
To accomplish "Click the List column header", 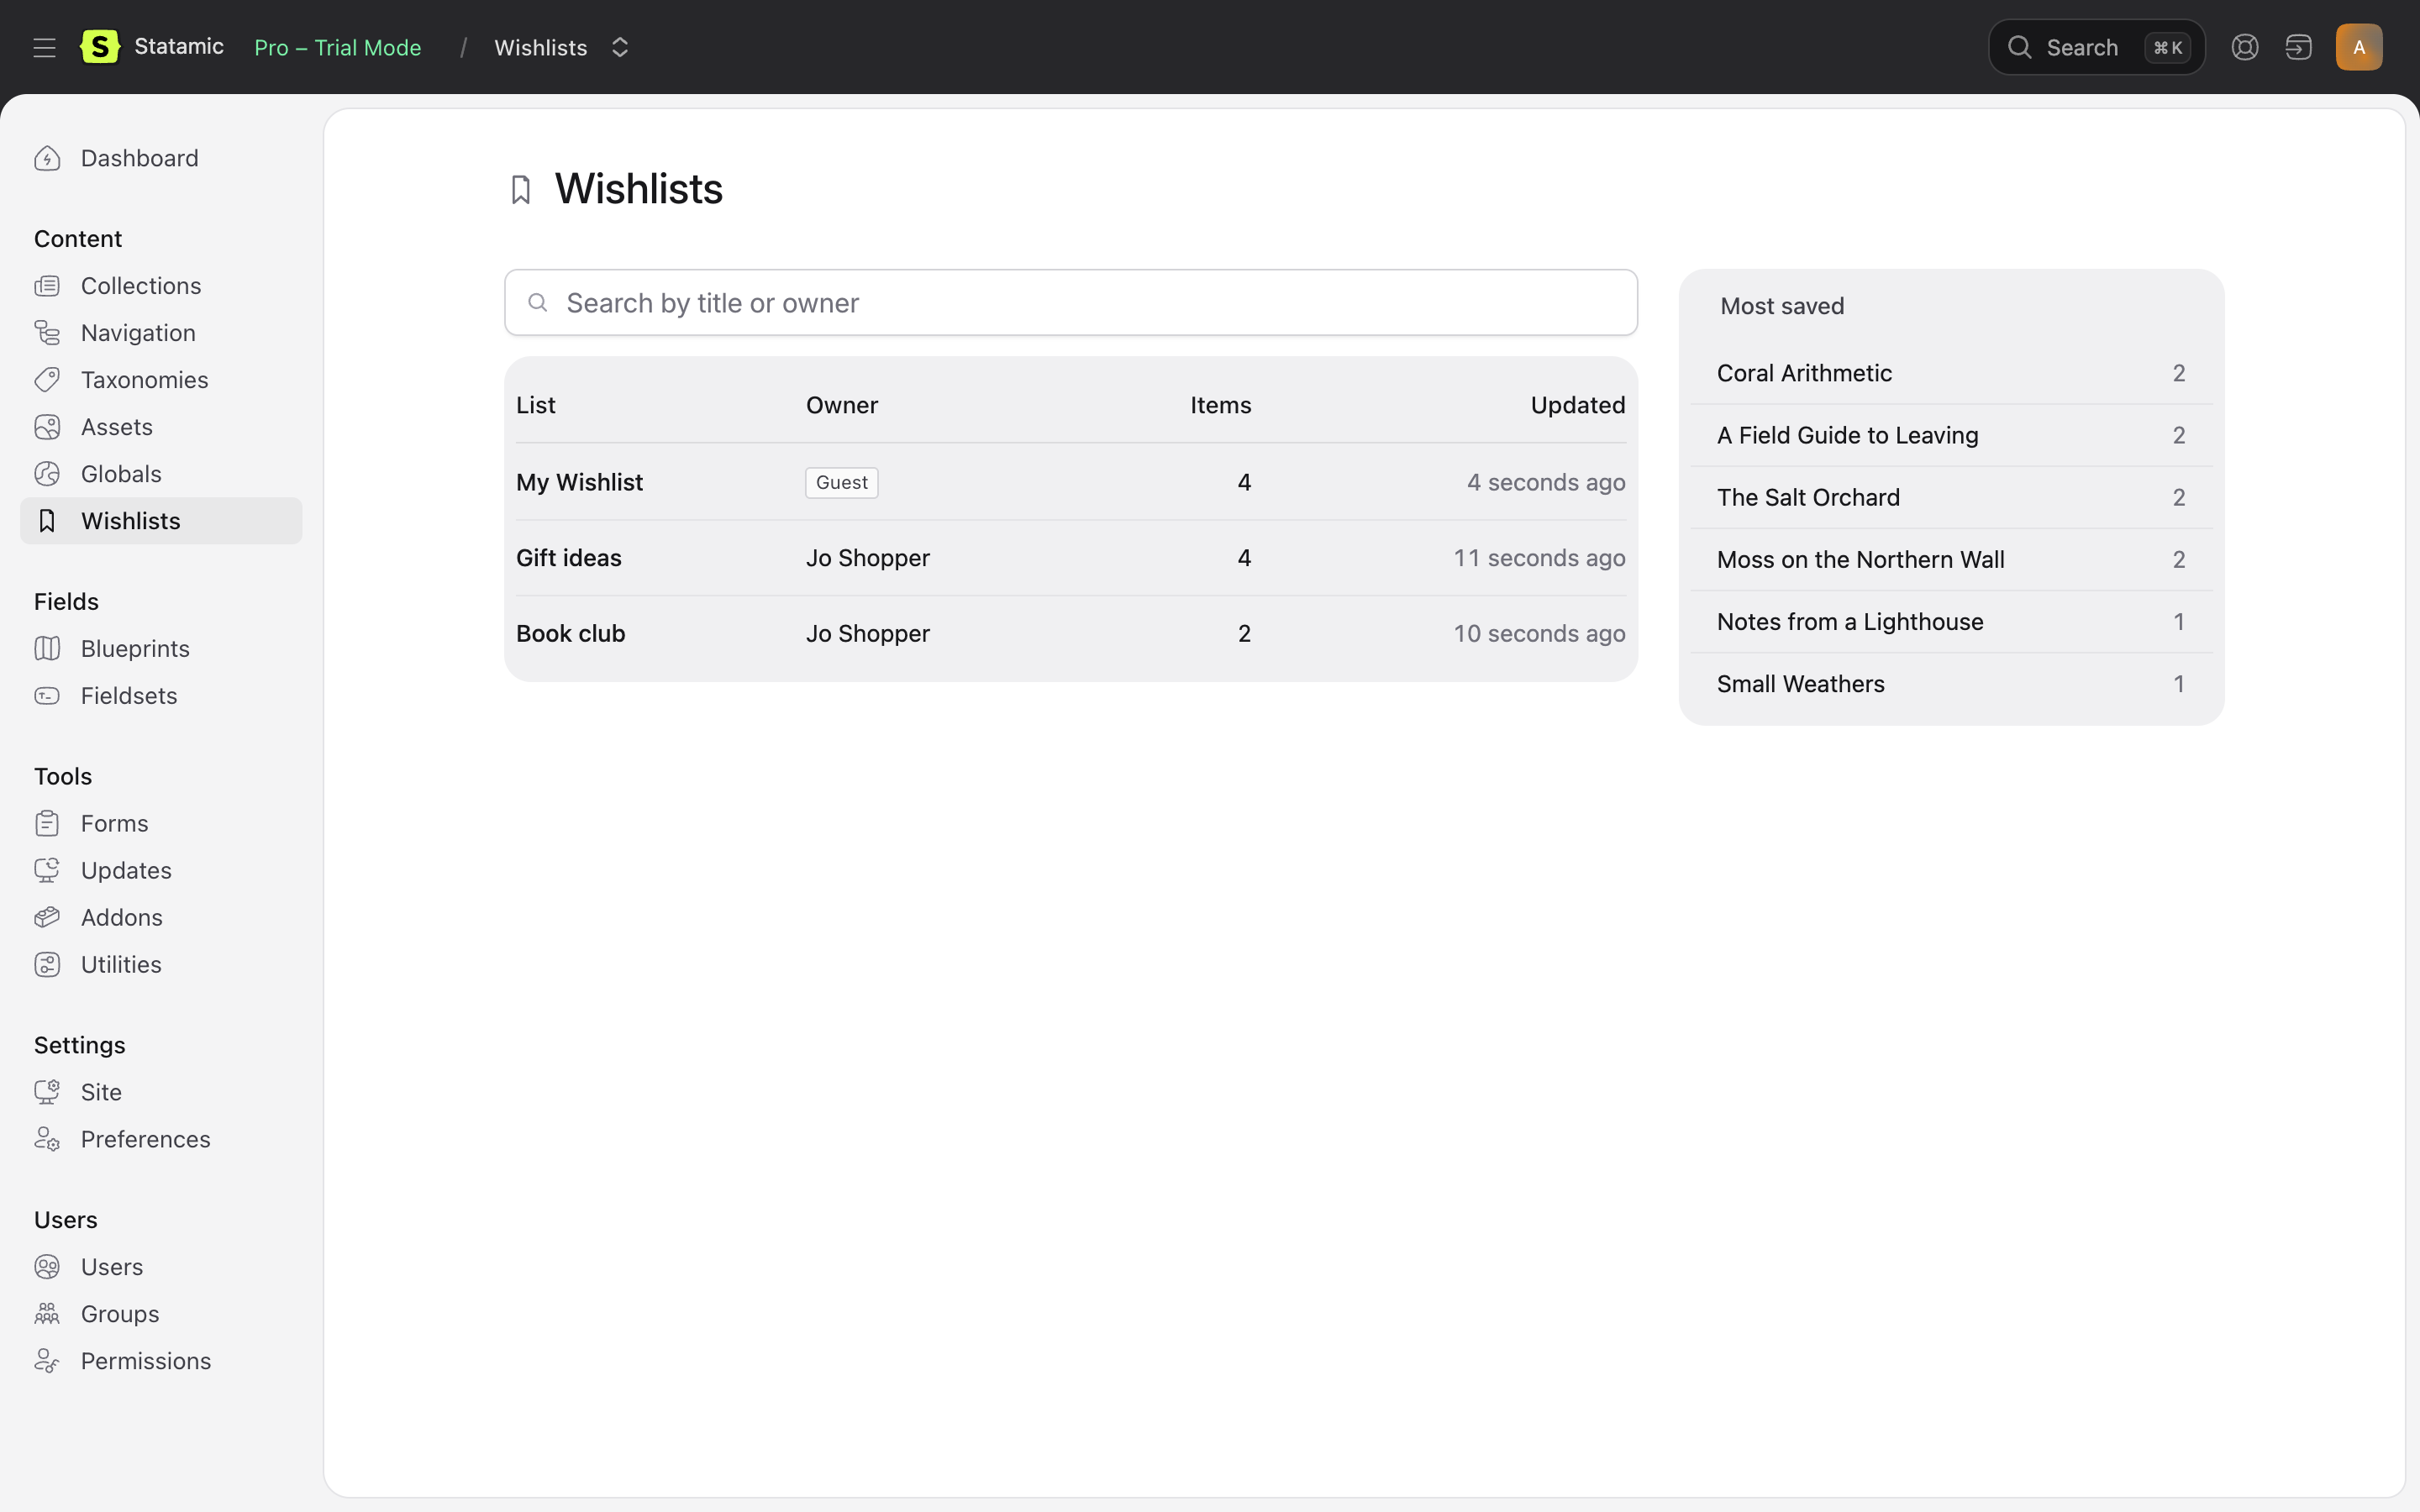I will tap(536, 405).
